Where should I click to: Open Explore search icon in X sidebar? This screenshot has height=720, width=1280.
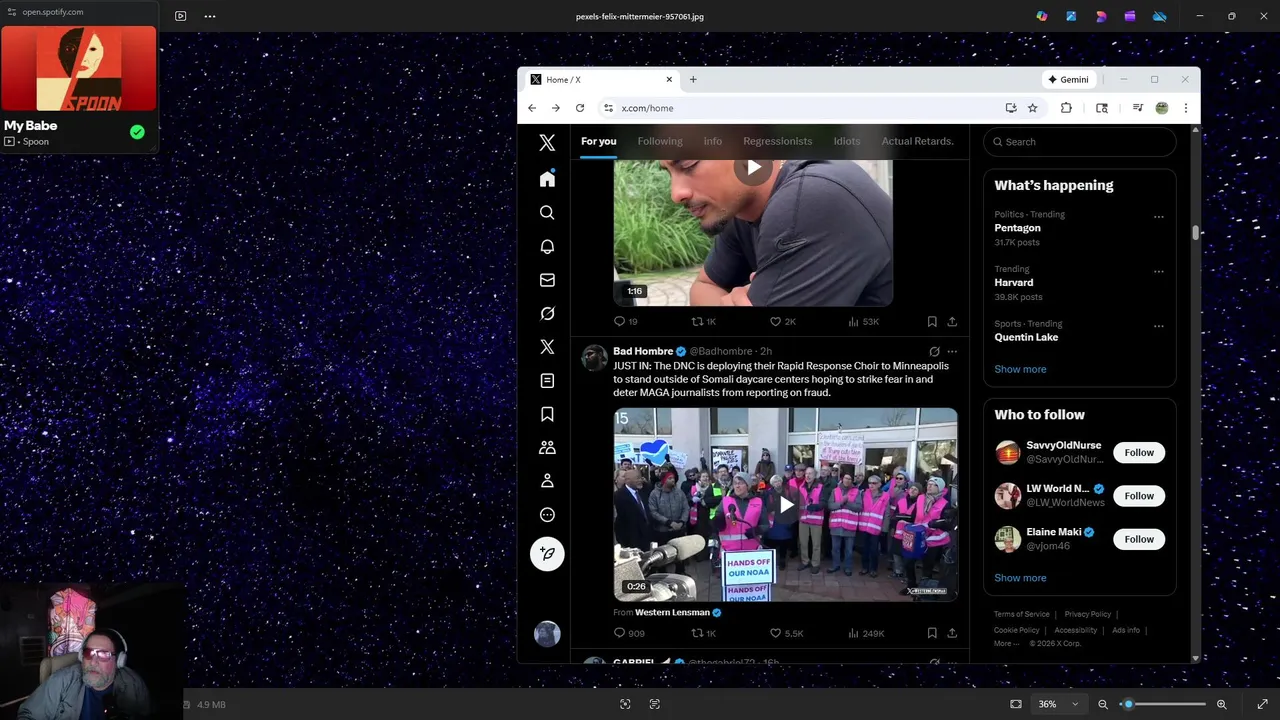click(x=547, y=213)
